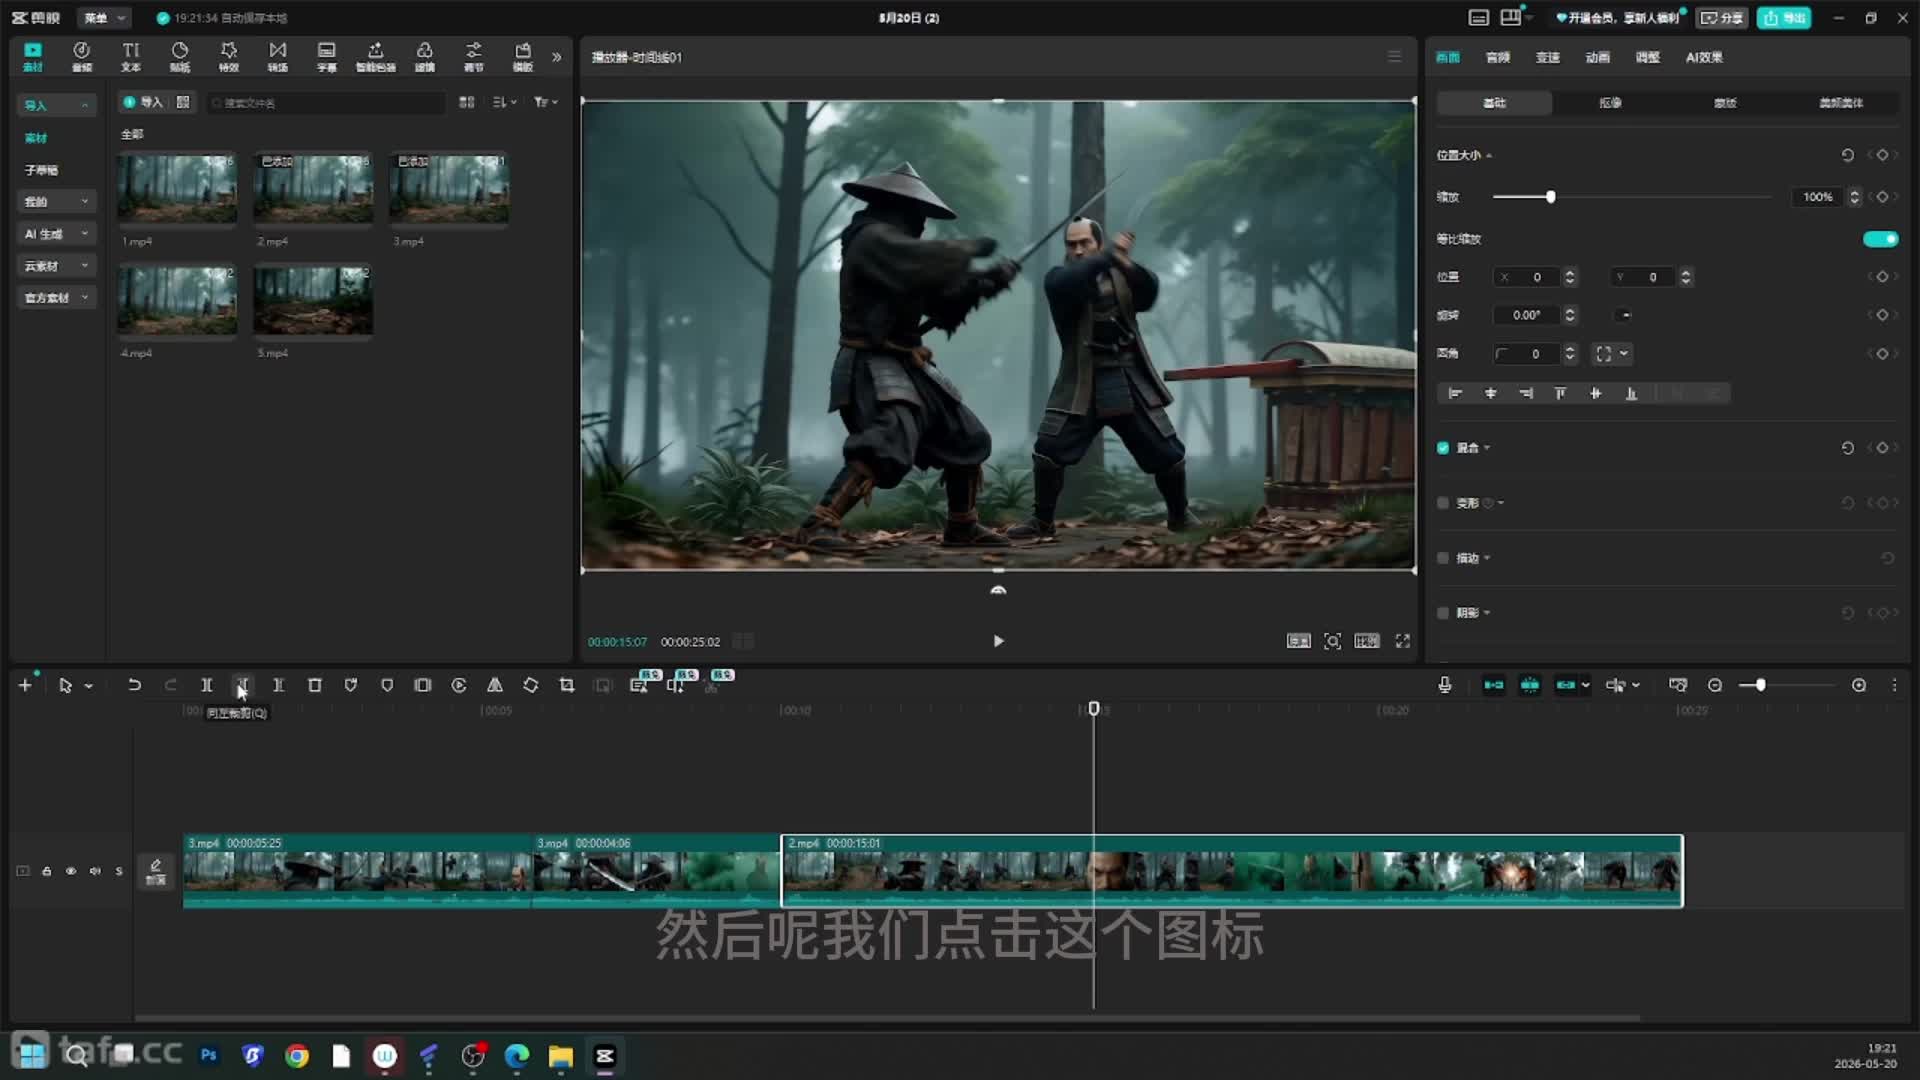Click the microphone record voiceover icon

(1445, 685)
